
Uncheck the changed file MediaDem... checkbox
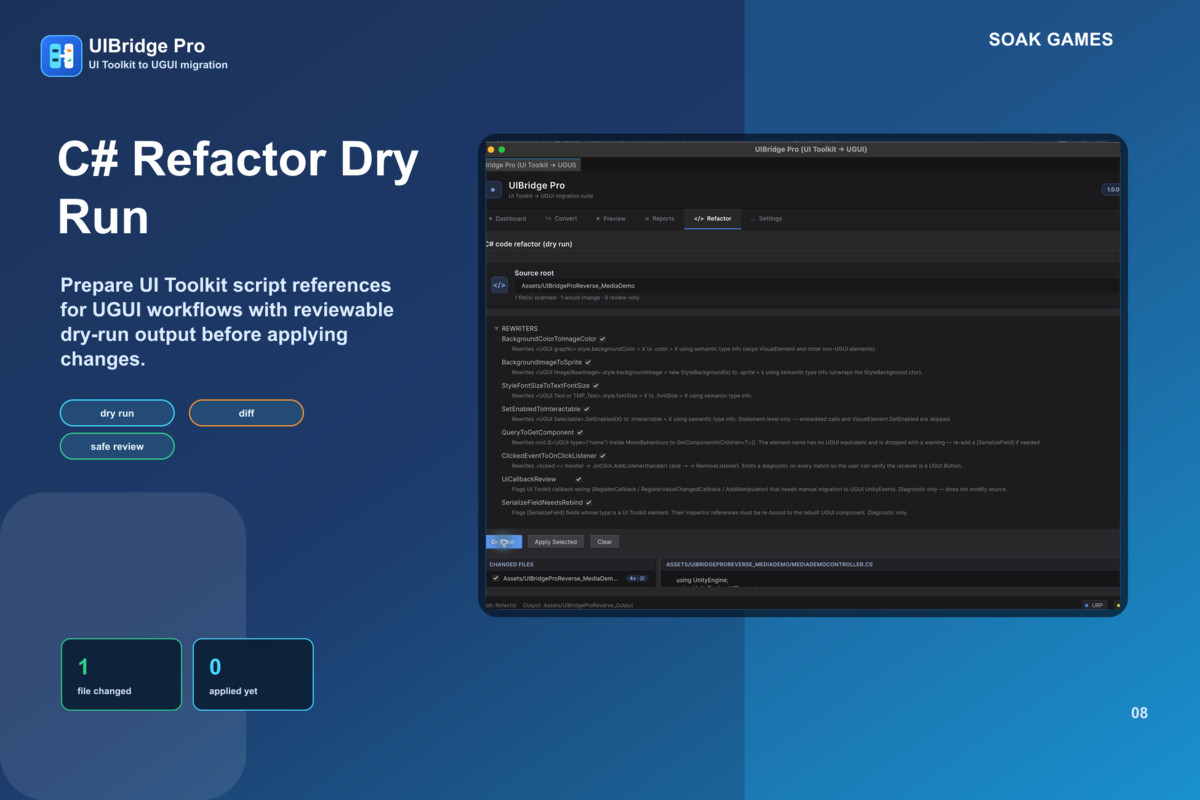point(495,578)
